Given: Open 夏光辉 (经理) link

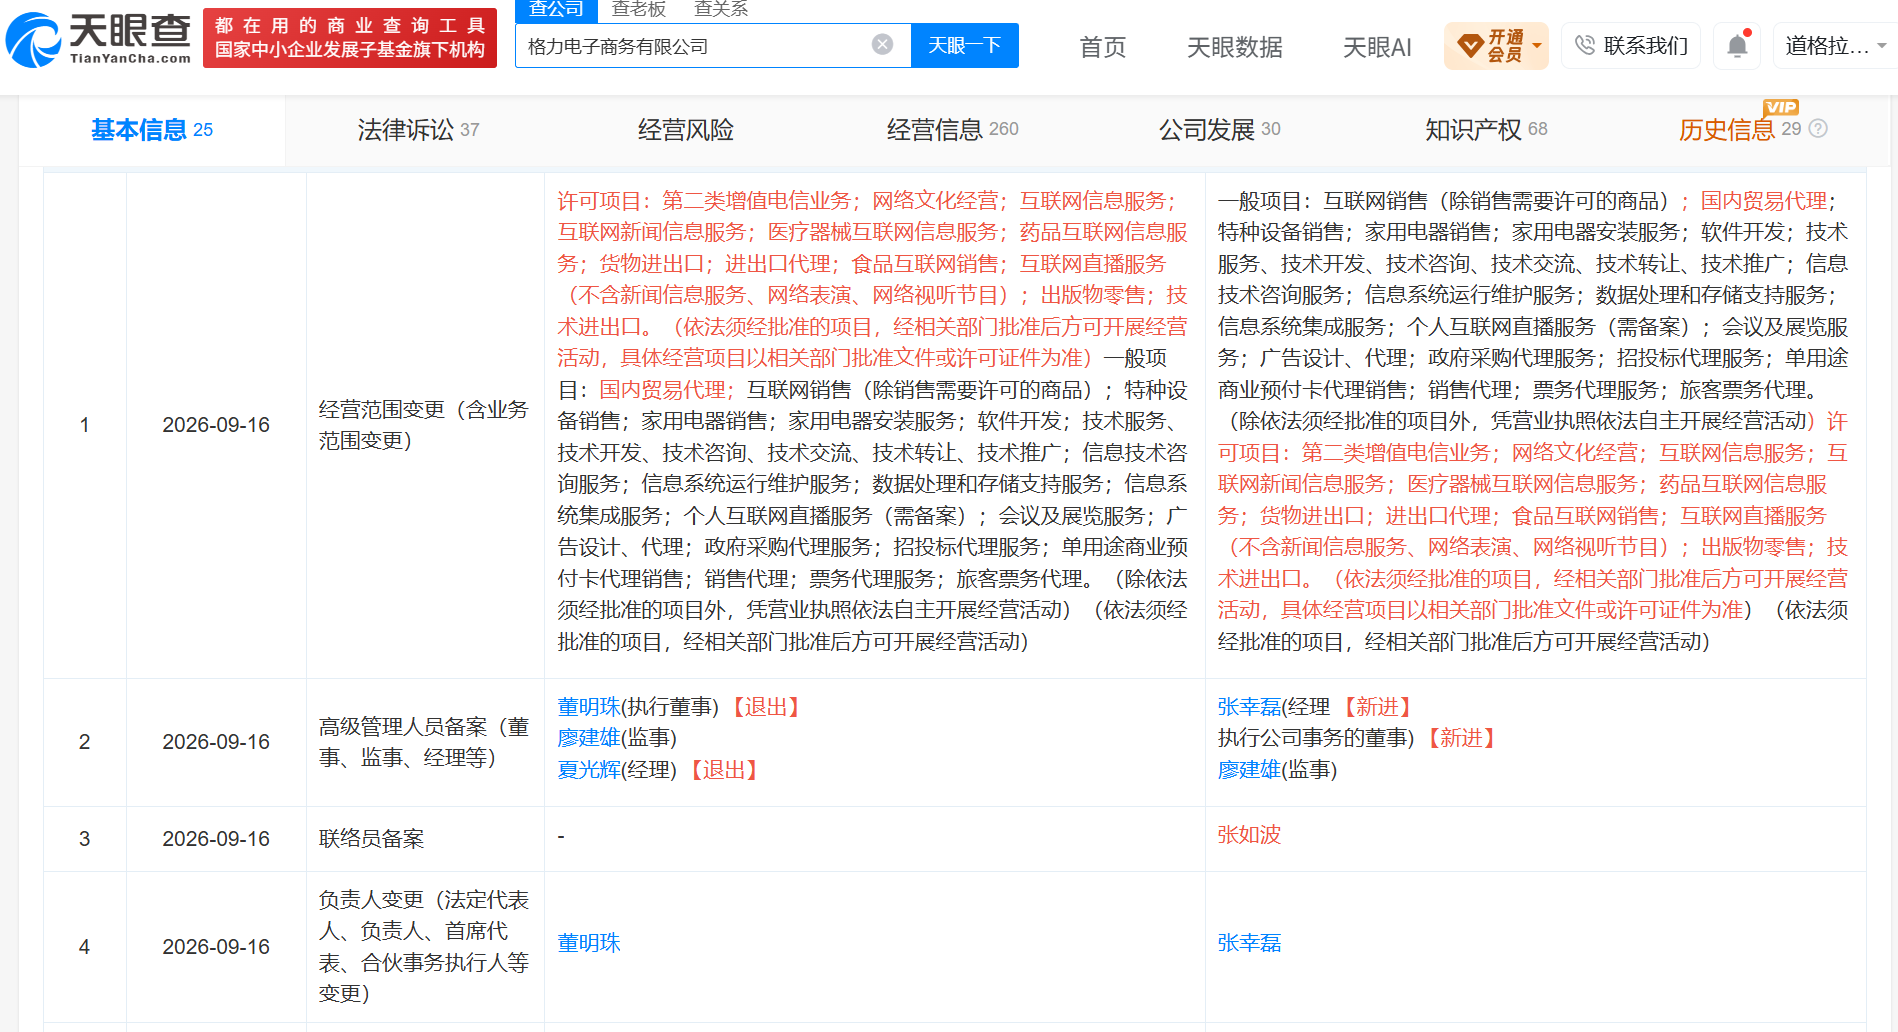Looking at the screenshot, I should (x=589, y=770).
